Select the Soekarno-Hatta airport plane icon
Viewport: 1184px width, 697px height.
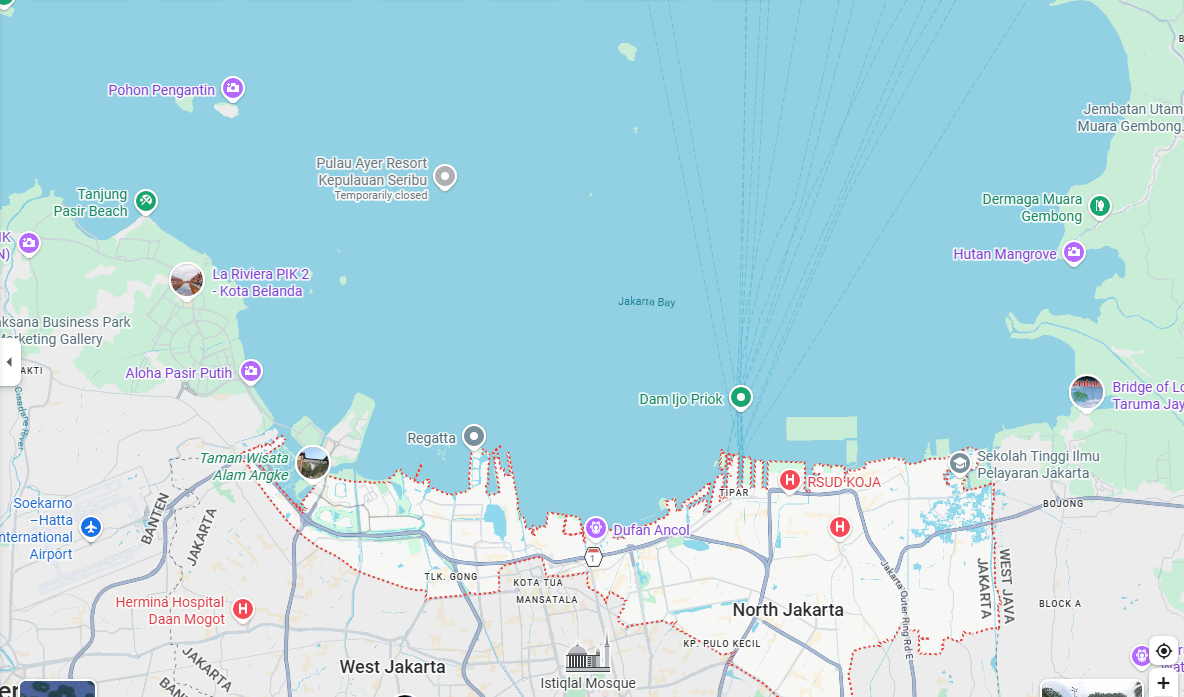(91, 527)
